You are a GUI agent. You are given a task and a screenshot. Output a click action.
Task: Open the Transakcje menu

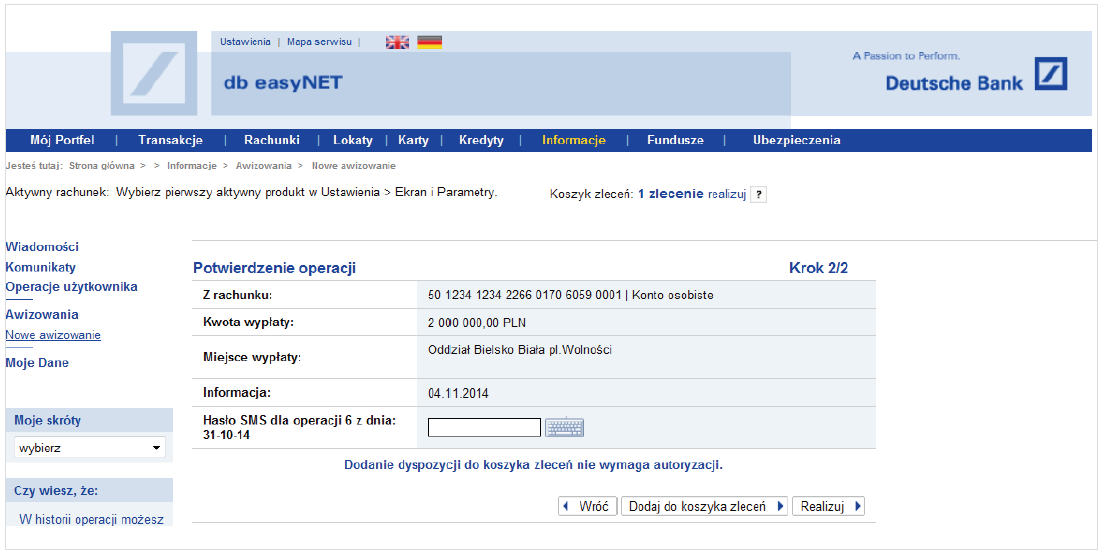170,140
